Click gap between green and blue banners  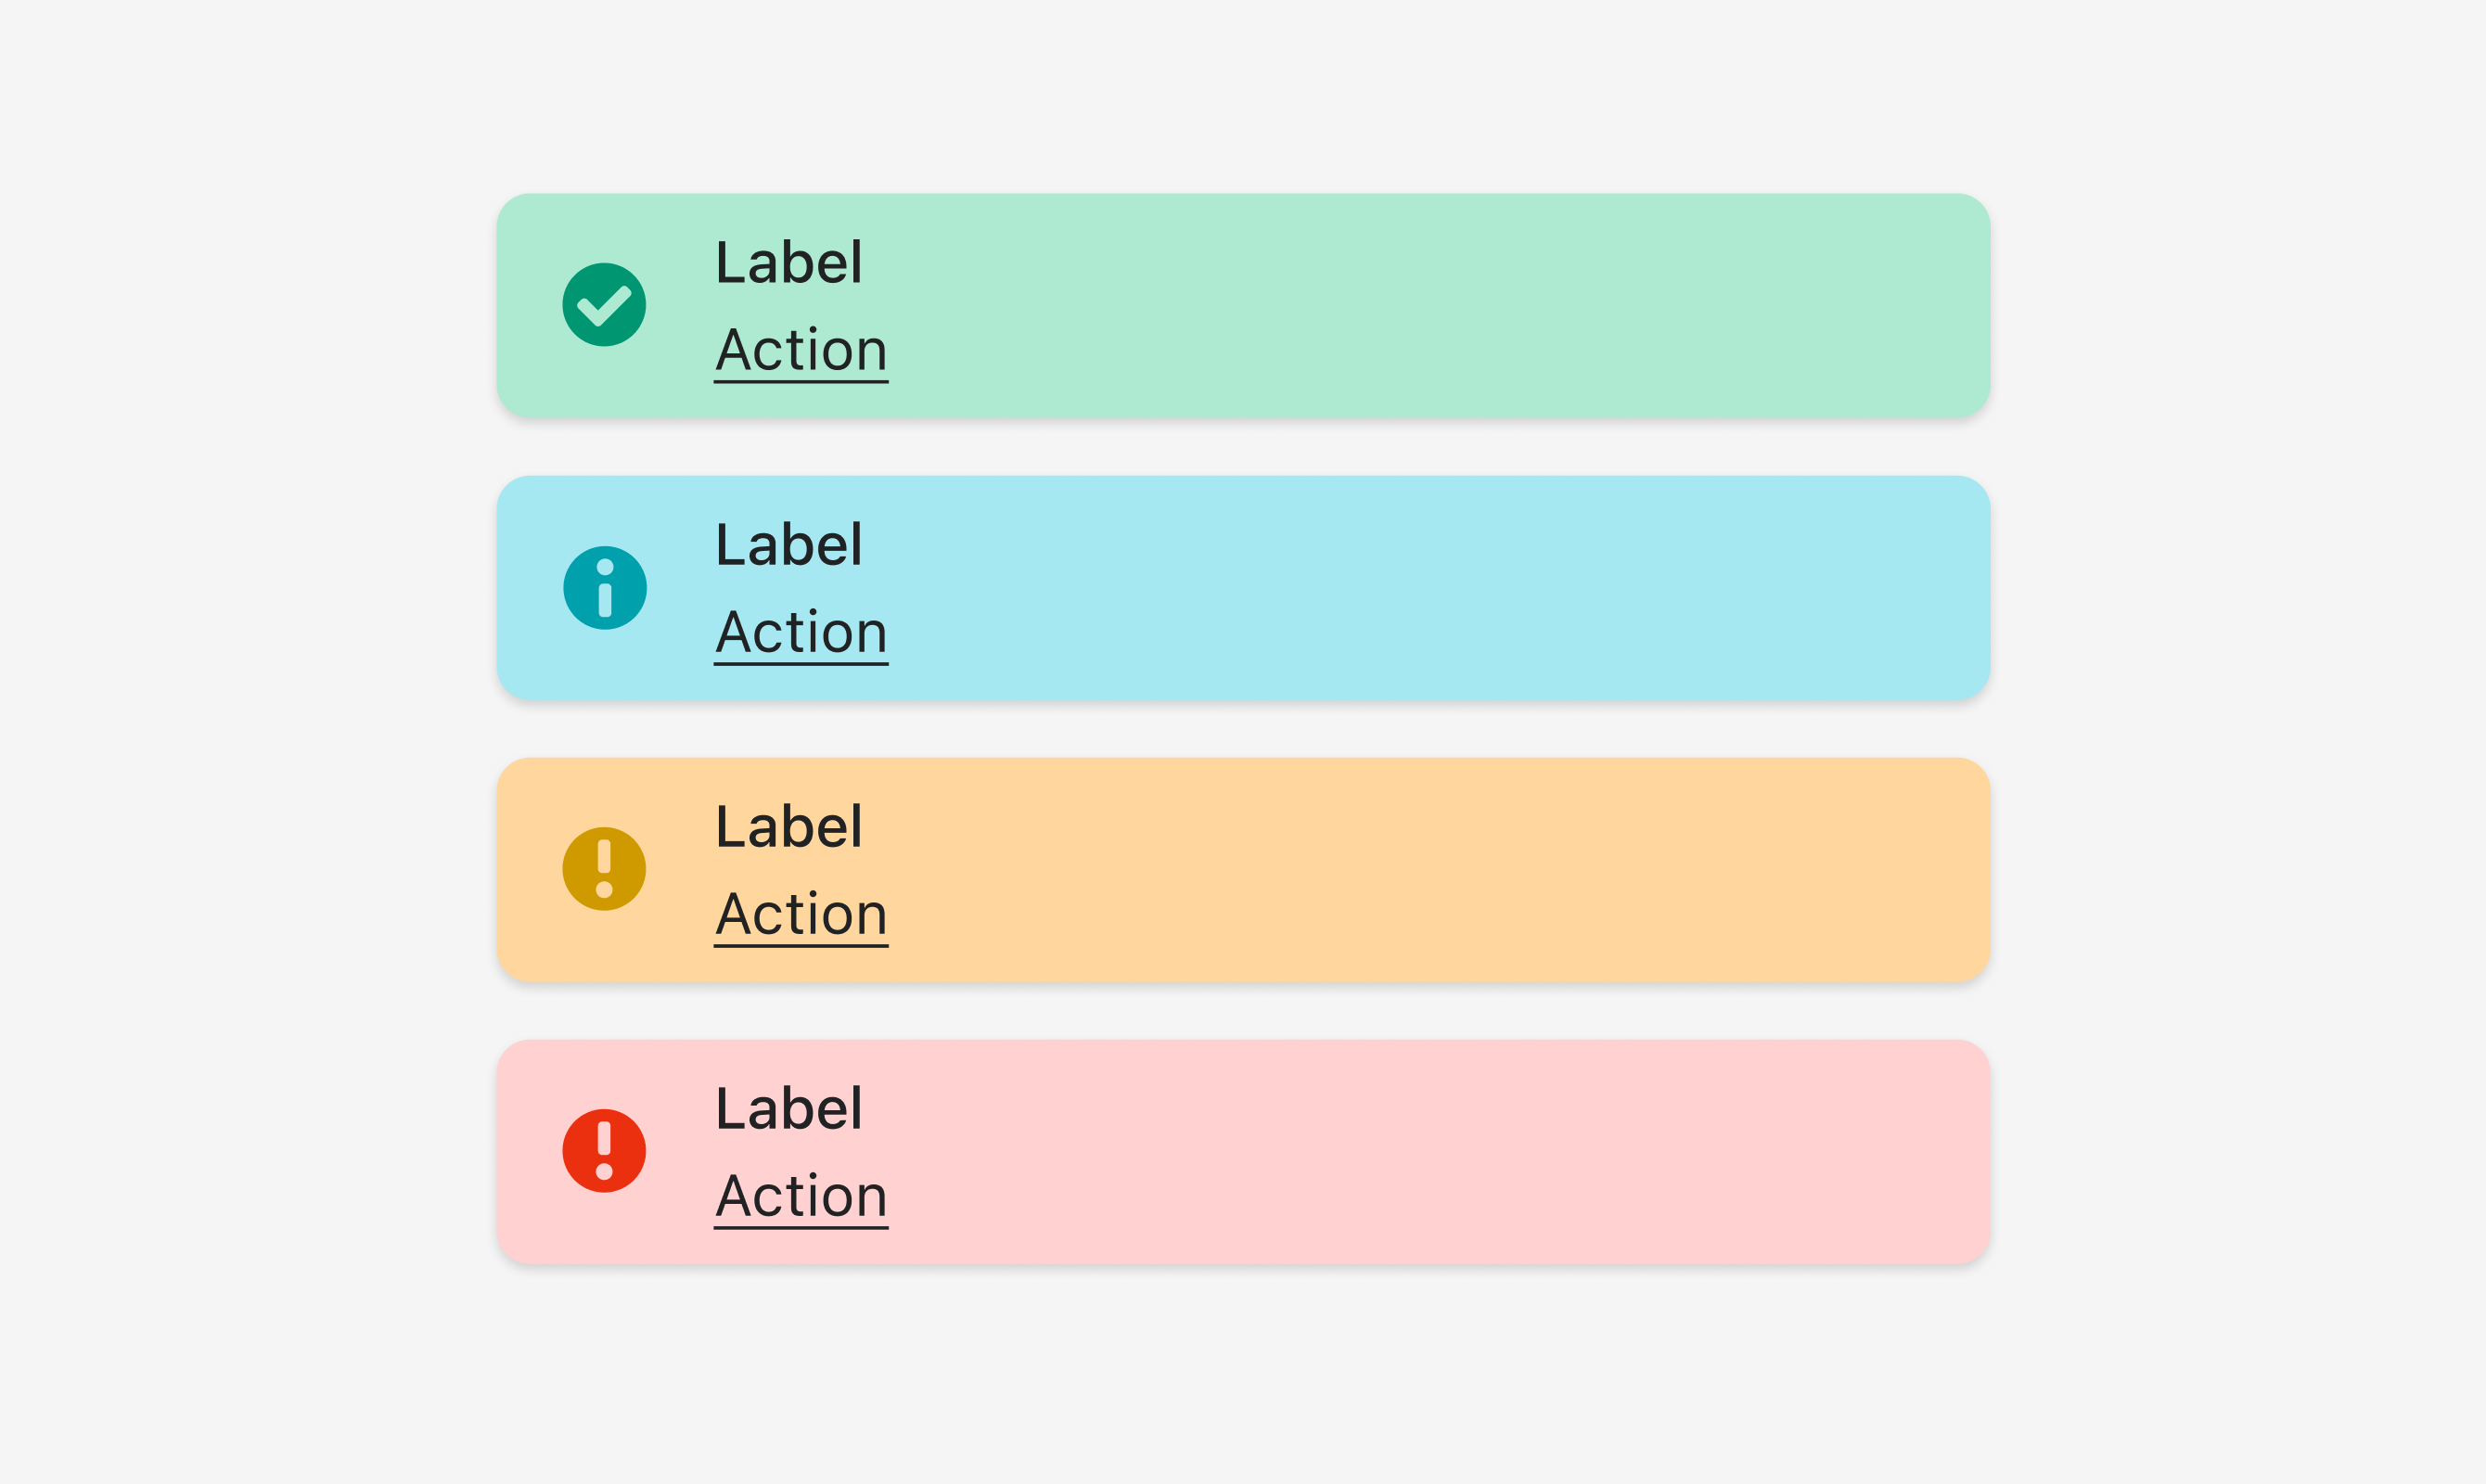tap(1243, 447)
